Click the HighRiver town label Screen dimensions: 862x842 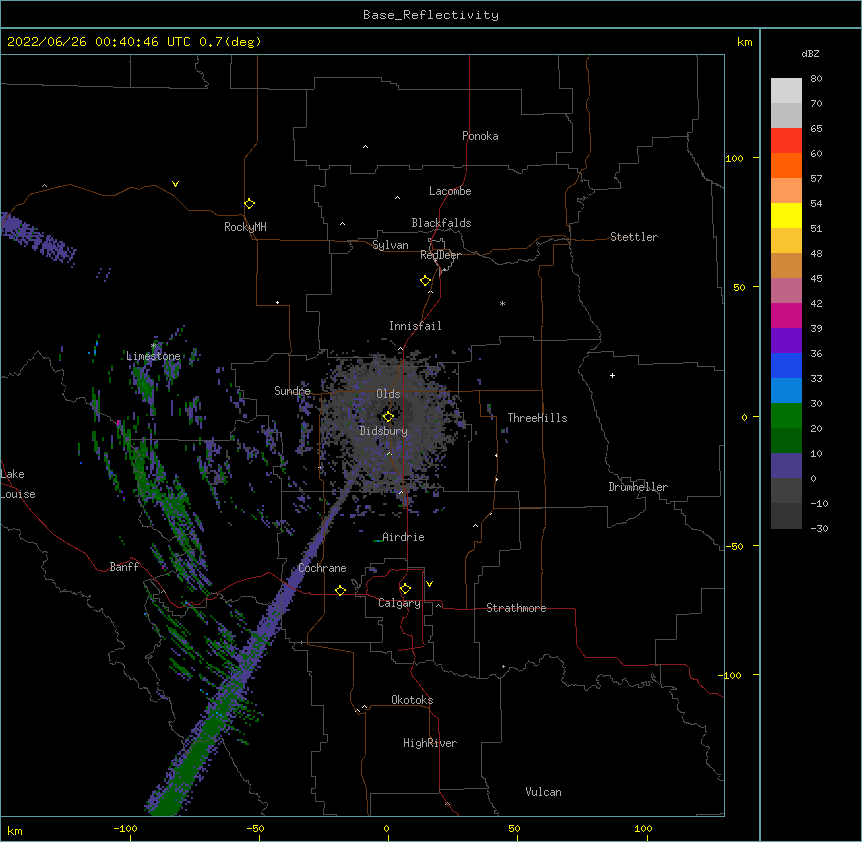click(x=430, y=743)
